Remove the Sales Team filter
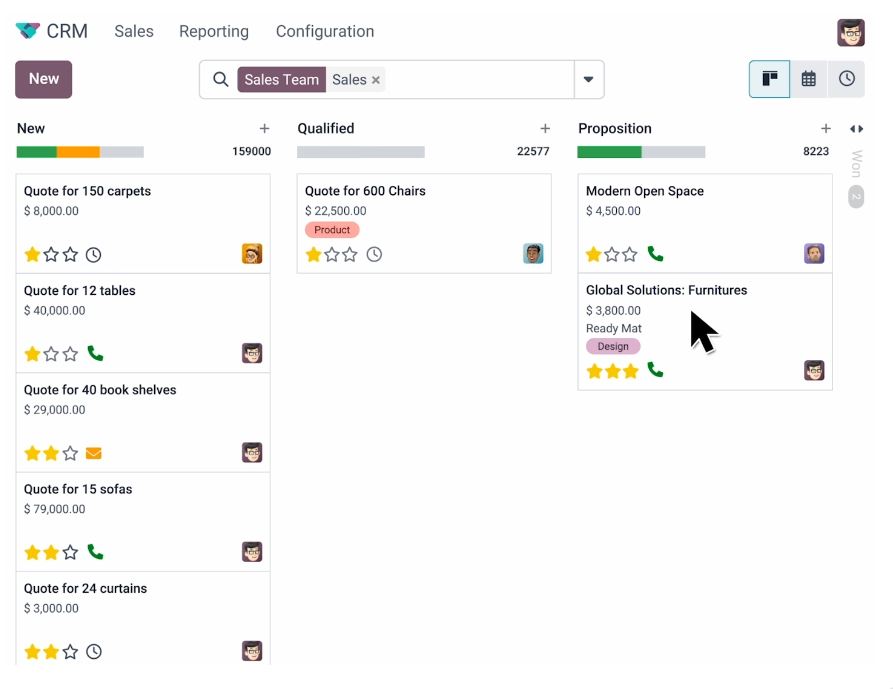893x689 pixels. (x=376, y=80)
